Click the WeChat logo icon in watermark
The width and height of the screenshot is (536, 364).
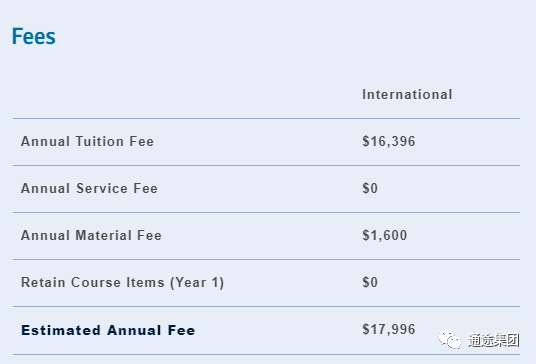[x=450, y=340]
